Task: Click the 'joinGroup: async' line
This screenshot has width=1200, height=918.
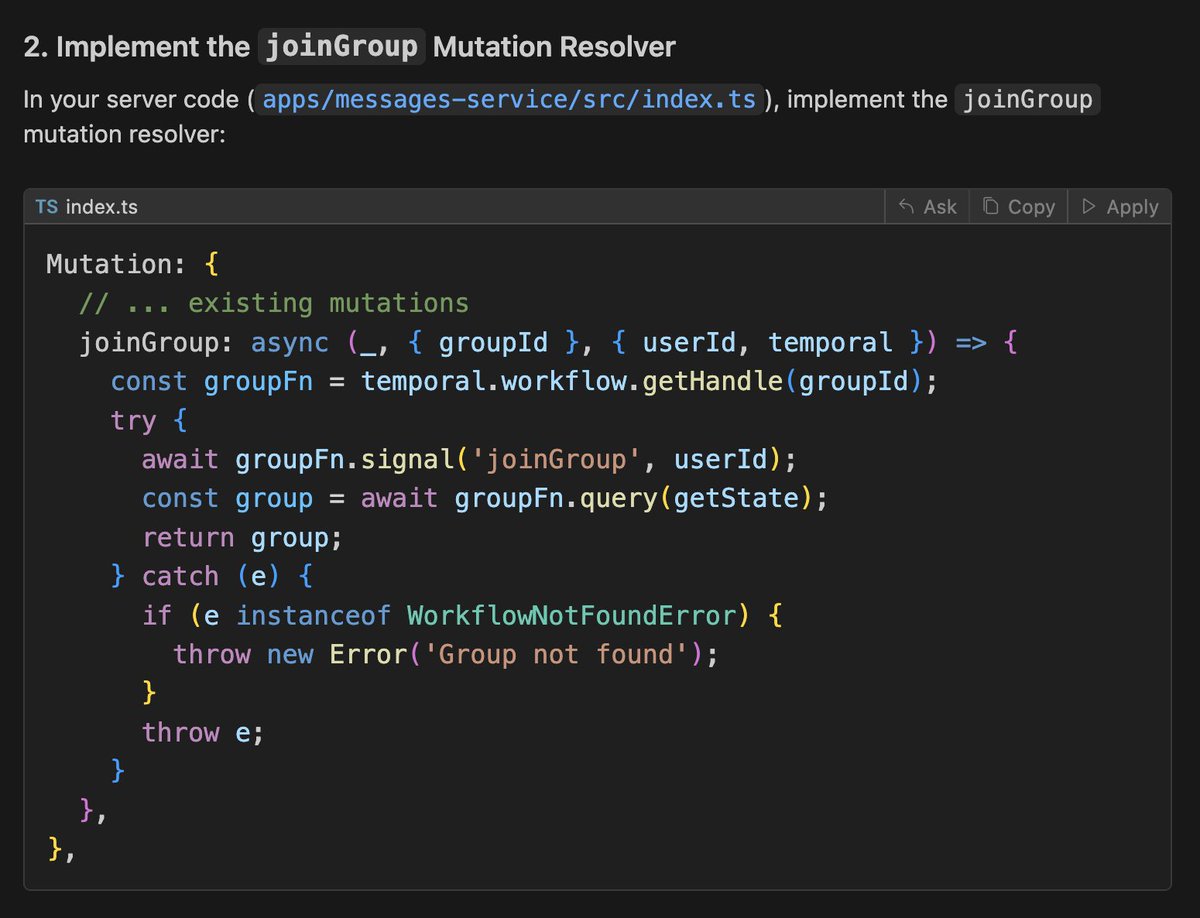Action: (x=549, y=342)
